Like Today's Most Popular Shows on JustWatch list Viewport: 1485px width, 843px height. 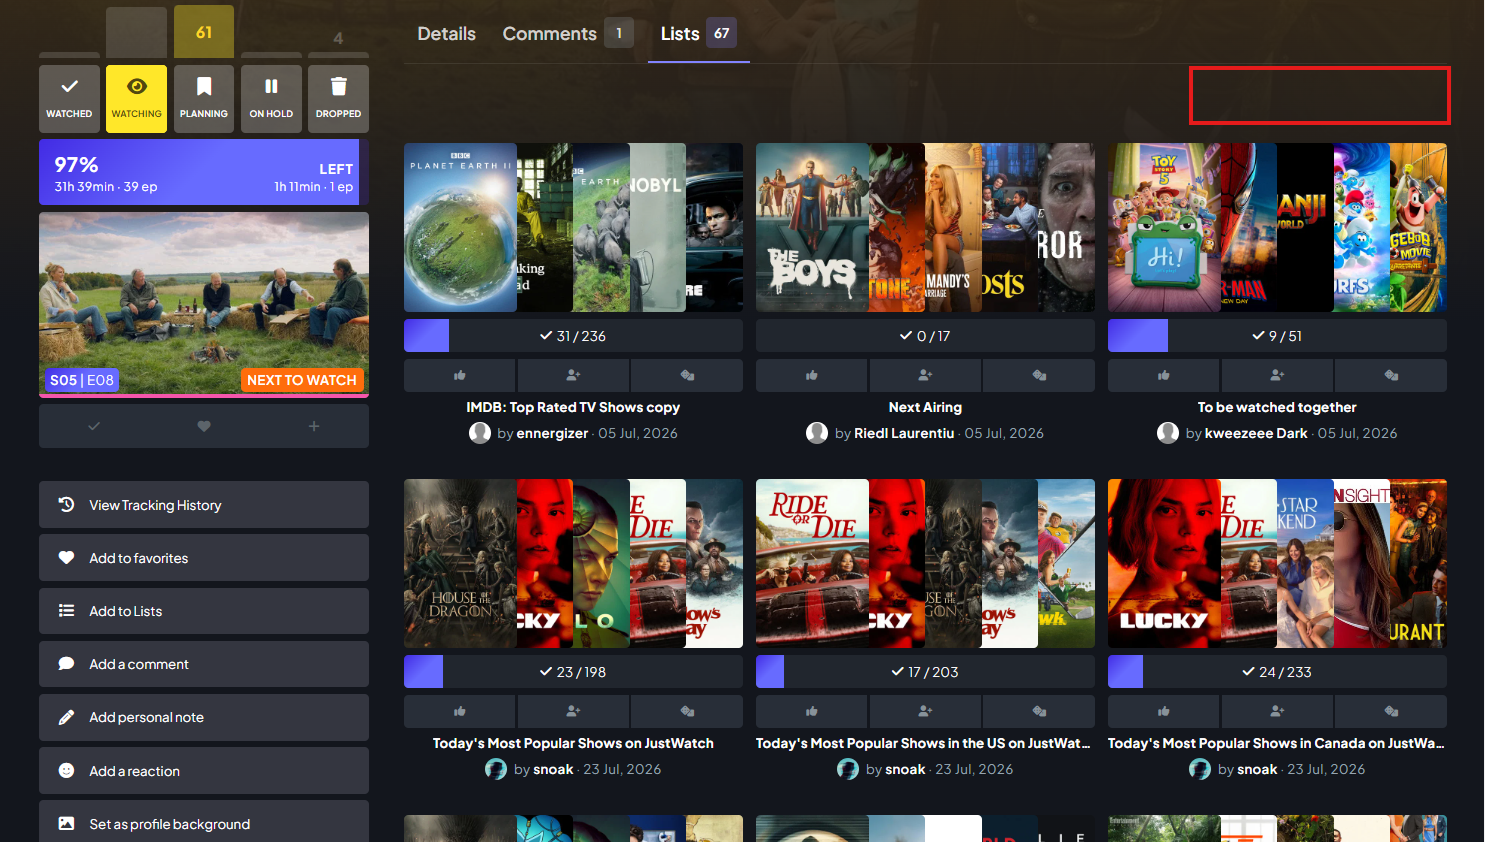[x=460, y=711]
